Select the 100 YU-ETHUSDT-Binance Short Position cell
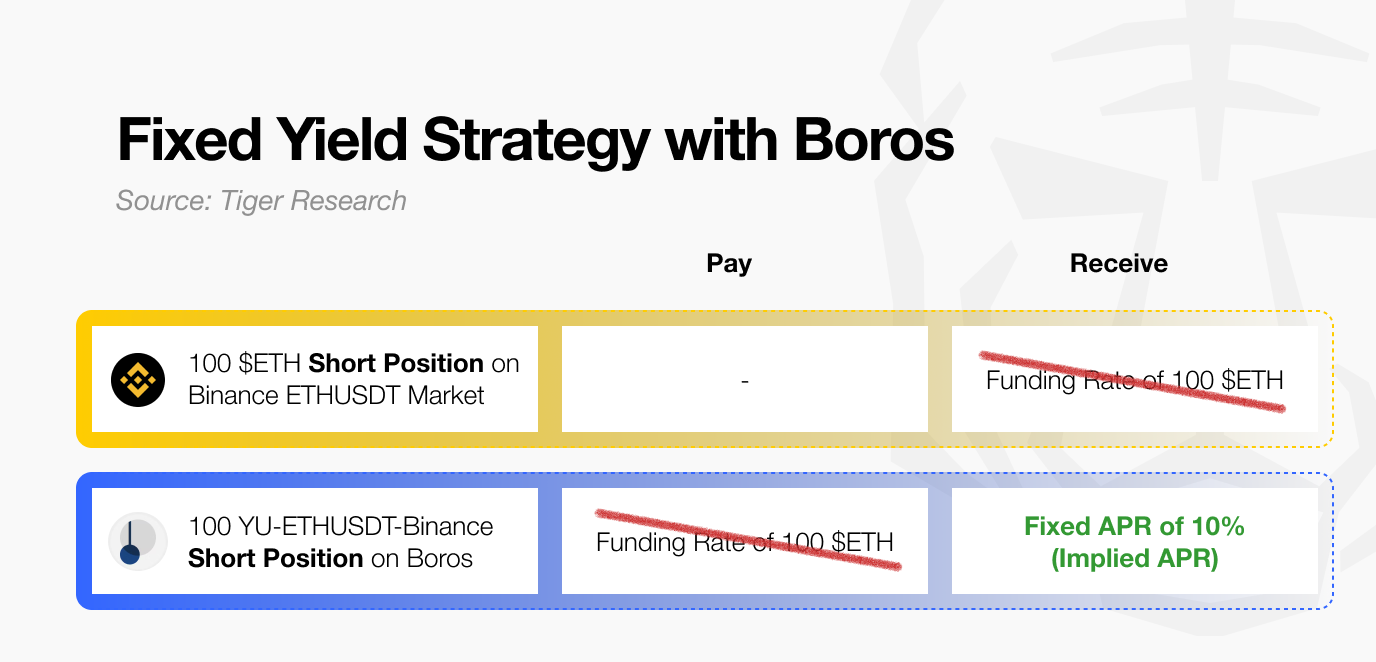1376x662 pixels. coord(315,541)
